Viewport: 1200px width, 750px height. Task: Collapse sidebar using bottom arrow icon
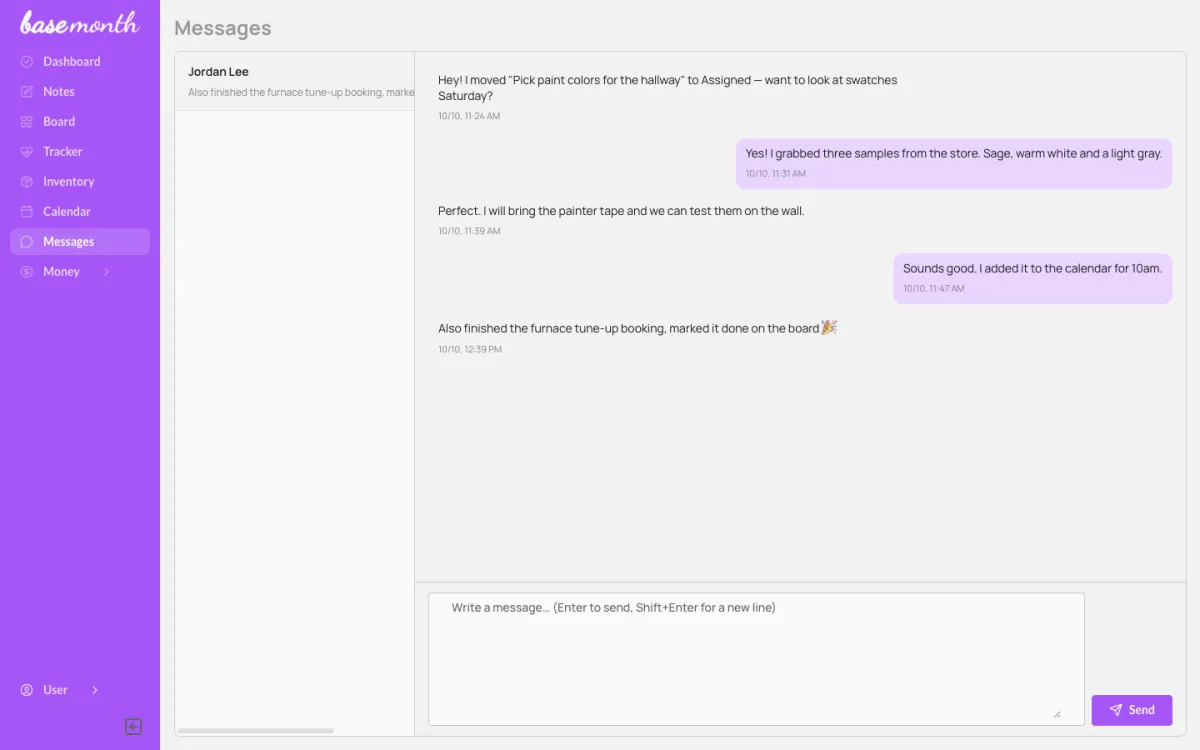coord(133,727)
